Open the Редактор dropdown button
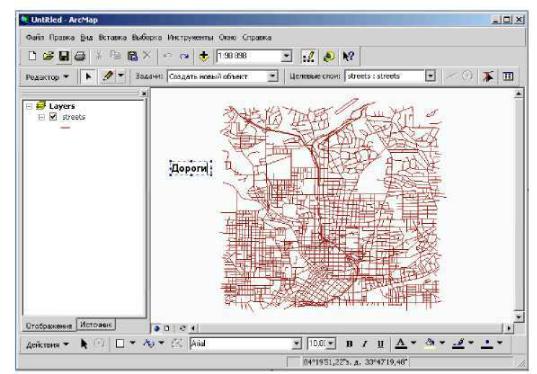This screenshot has width=537, height=374. coord(47,77)
